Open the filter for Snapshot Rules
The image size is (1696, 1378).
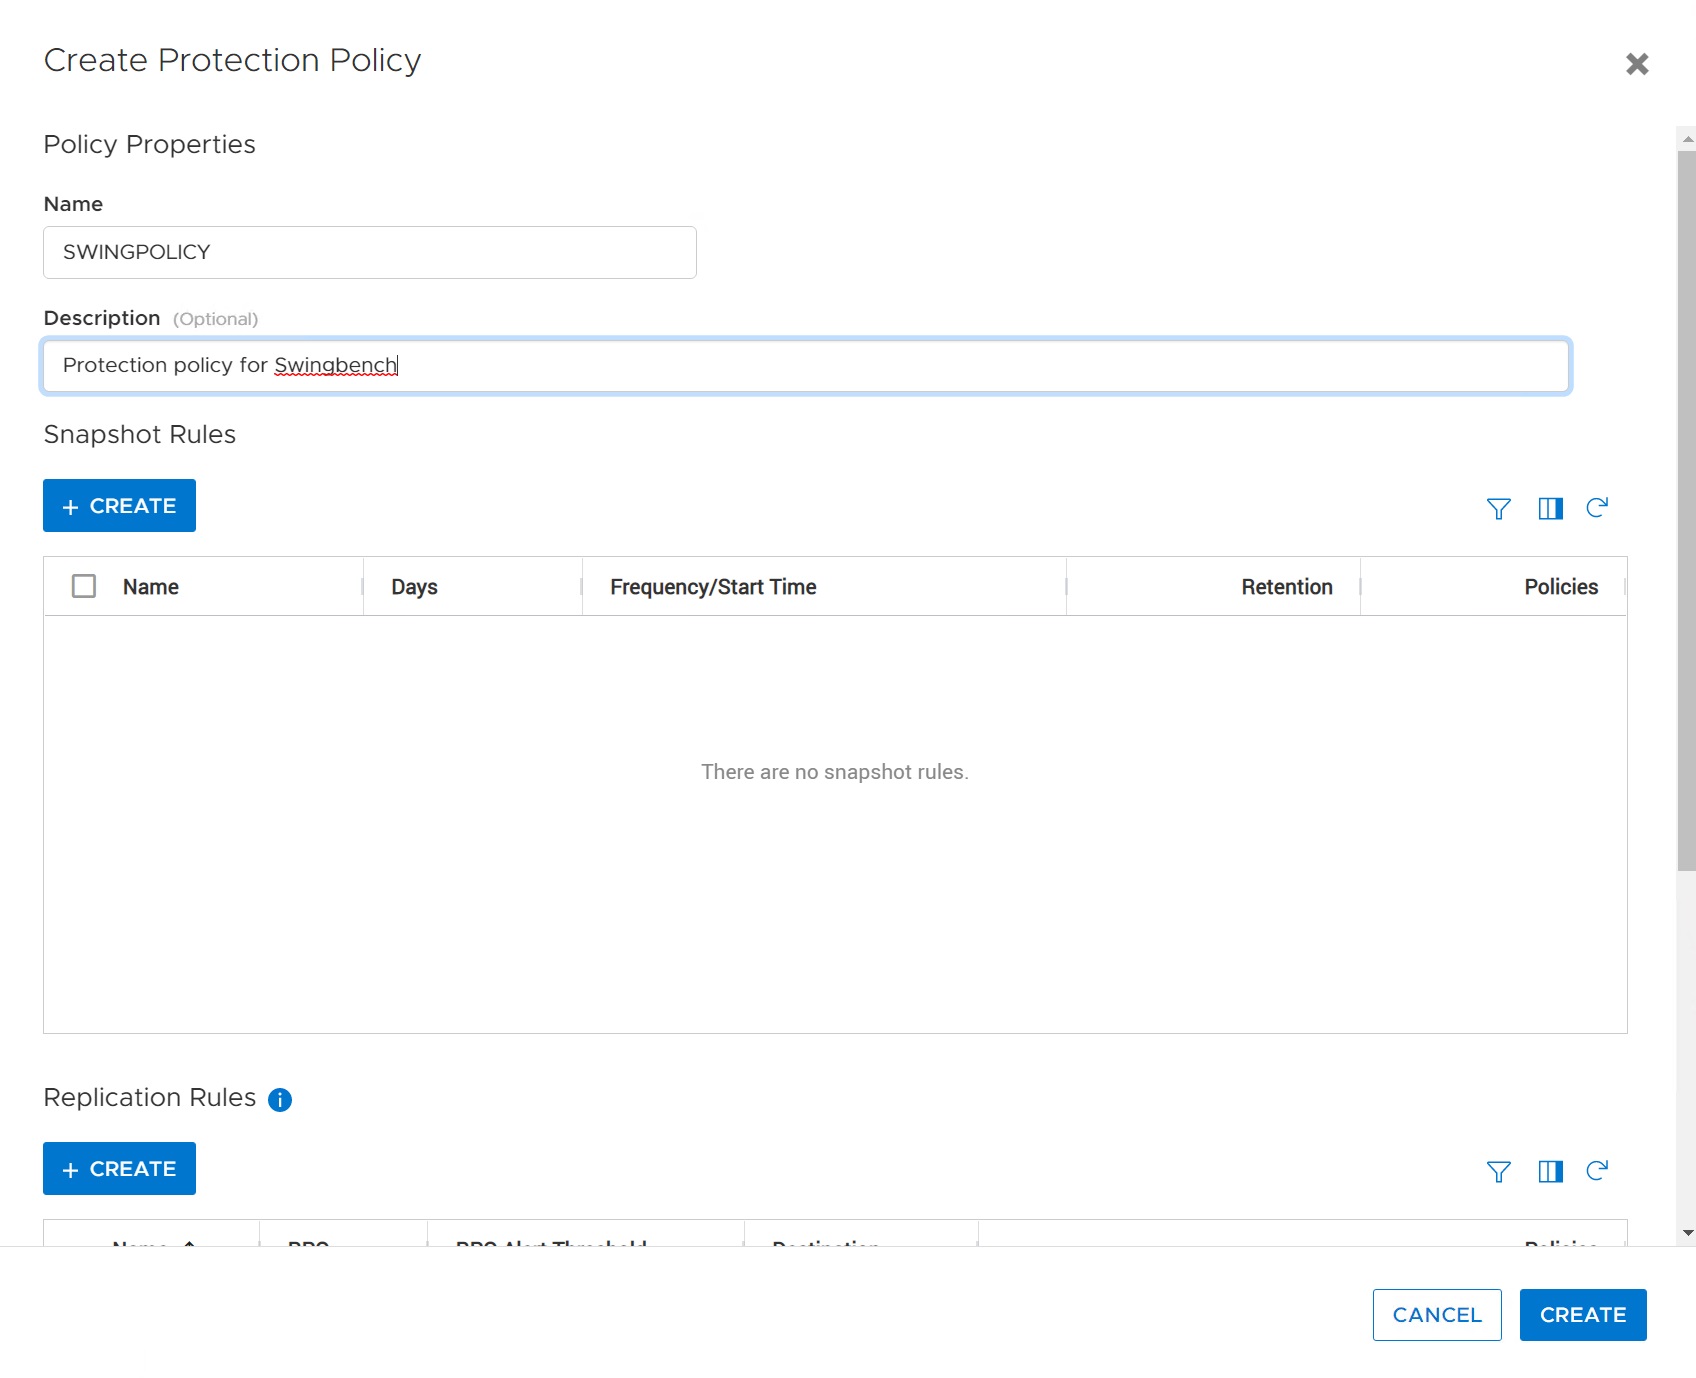pos(1498,508)
